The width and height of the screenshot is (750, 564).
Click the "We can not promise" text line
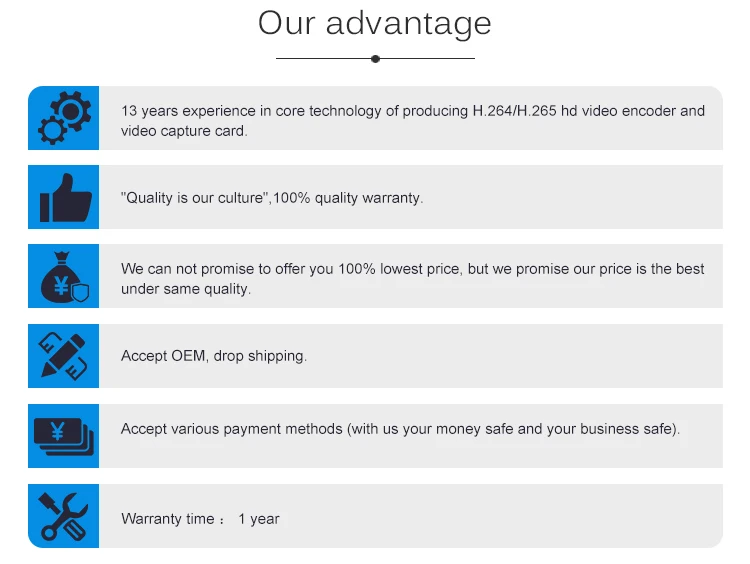click(413, 269)
